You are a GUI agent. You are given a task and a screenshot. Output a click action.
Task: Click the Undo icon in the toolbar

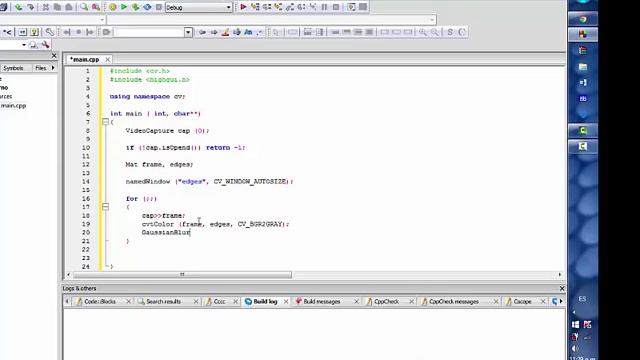[18, 7]
